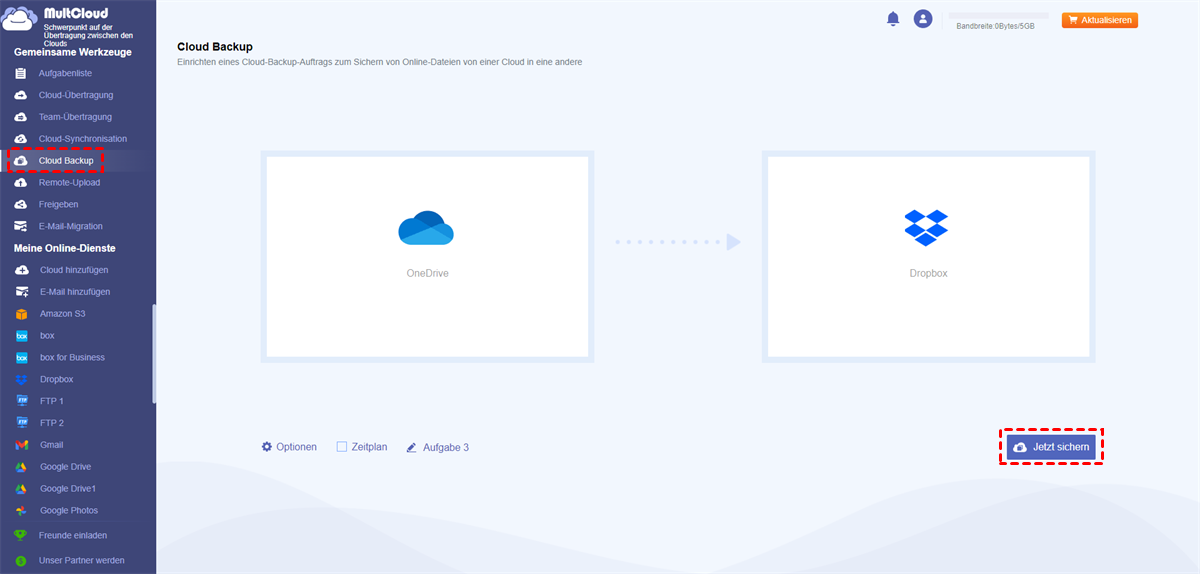Click the Gemeinsame Werkzeuge heading
This screenshot has height=574, width=1200.
pyautogui.click(x=72, y=52)
